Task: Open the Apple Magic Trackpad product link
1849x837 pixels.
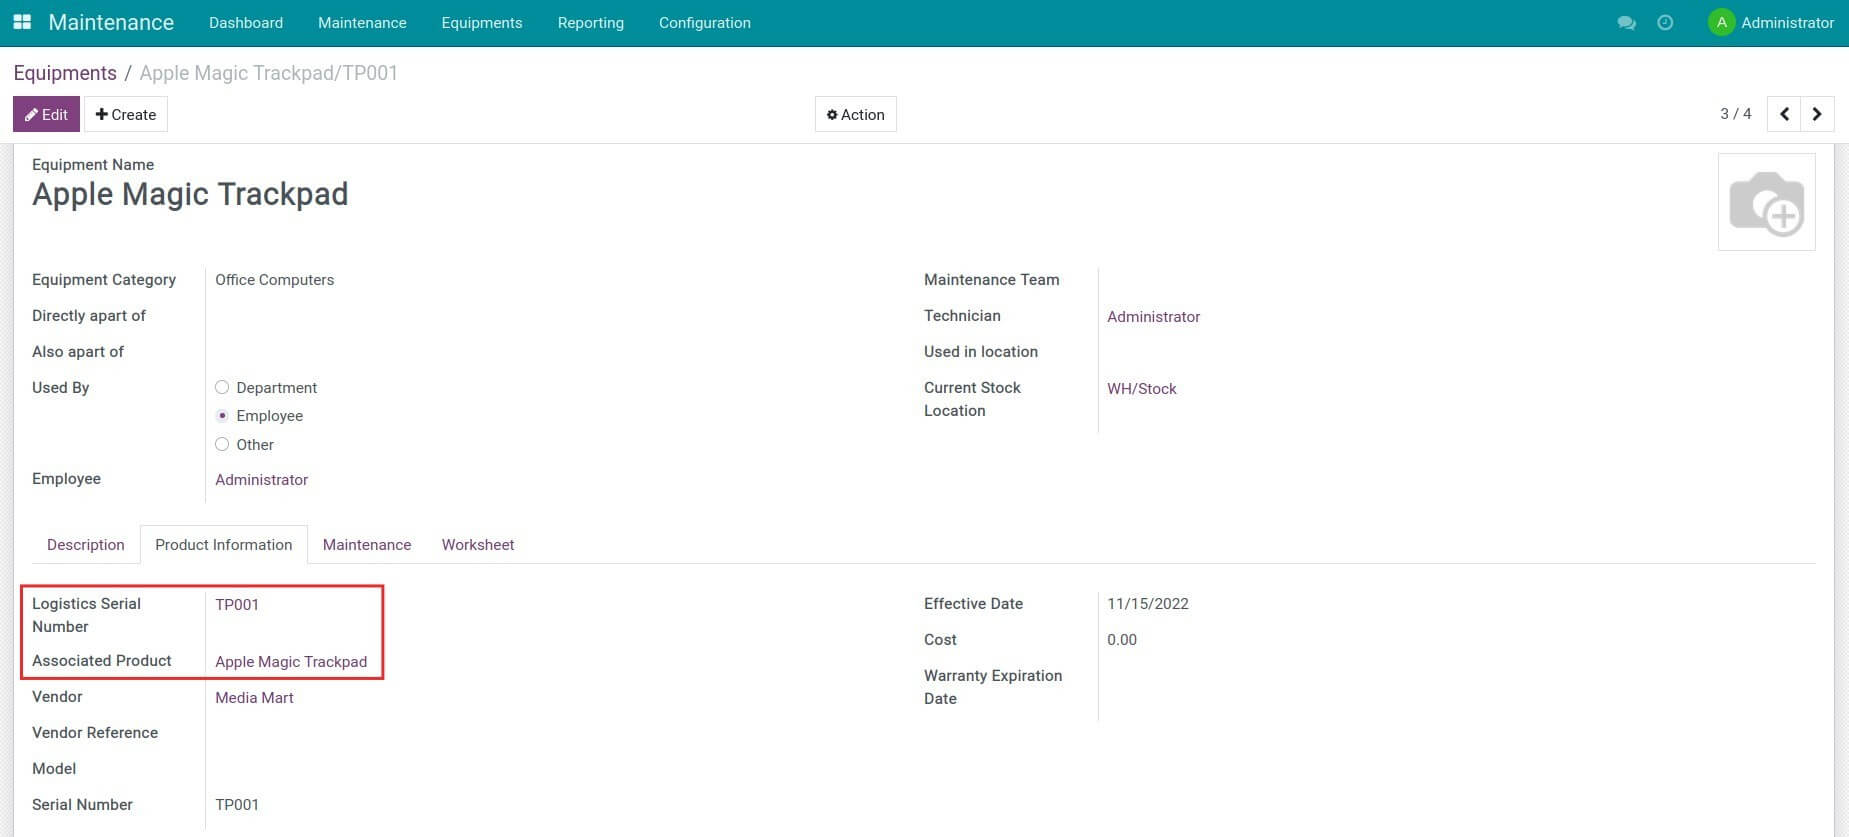Action: point(291,662)
